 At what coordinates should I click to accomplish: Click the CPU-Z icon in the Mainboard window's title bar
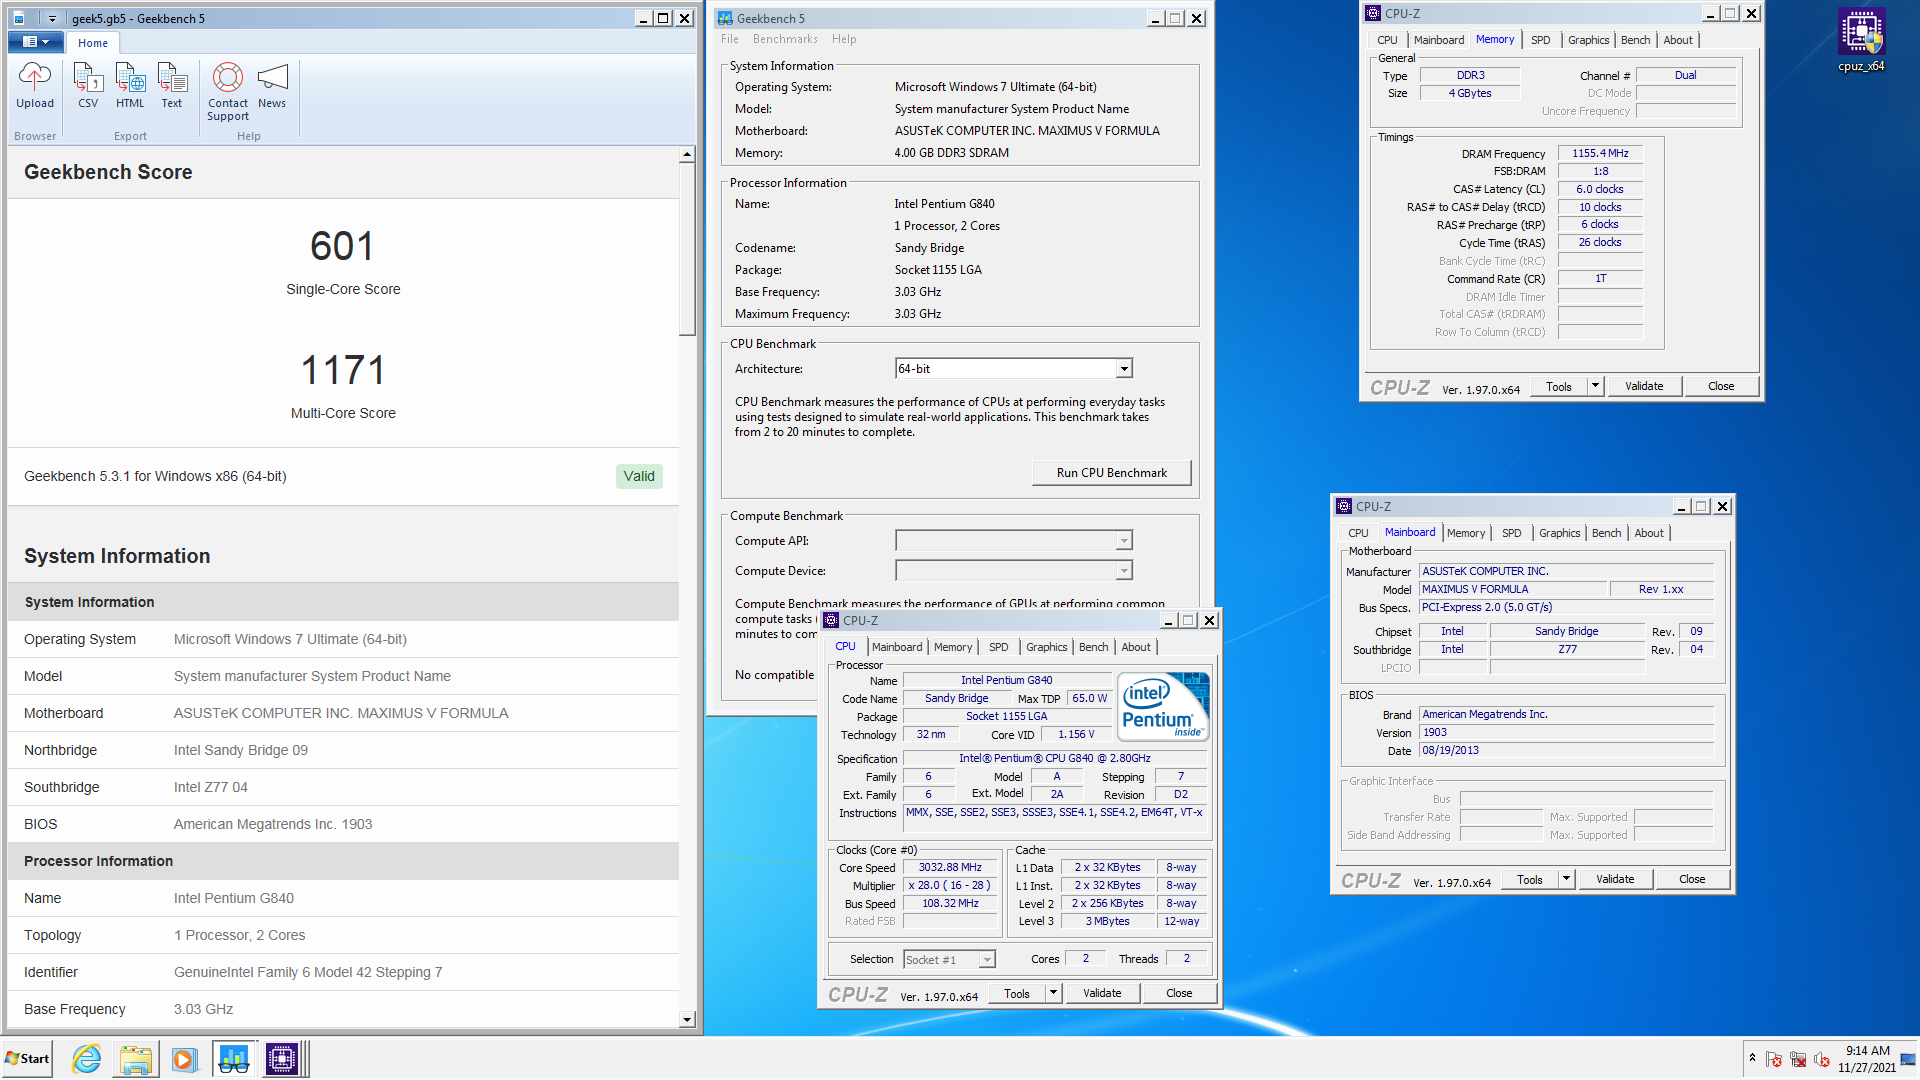click(1344, 506)
